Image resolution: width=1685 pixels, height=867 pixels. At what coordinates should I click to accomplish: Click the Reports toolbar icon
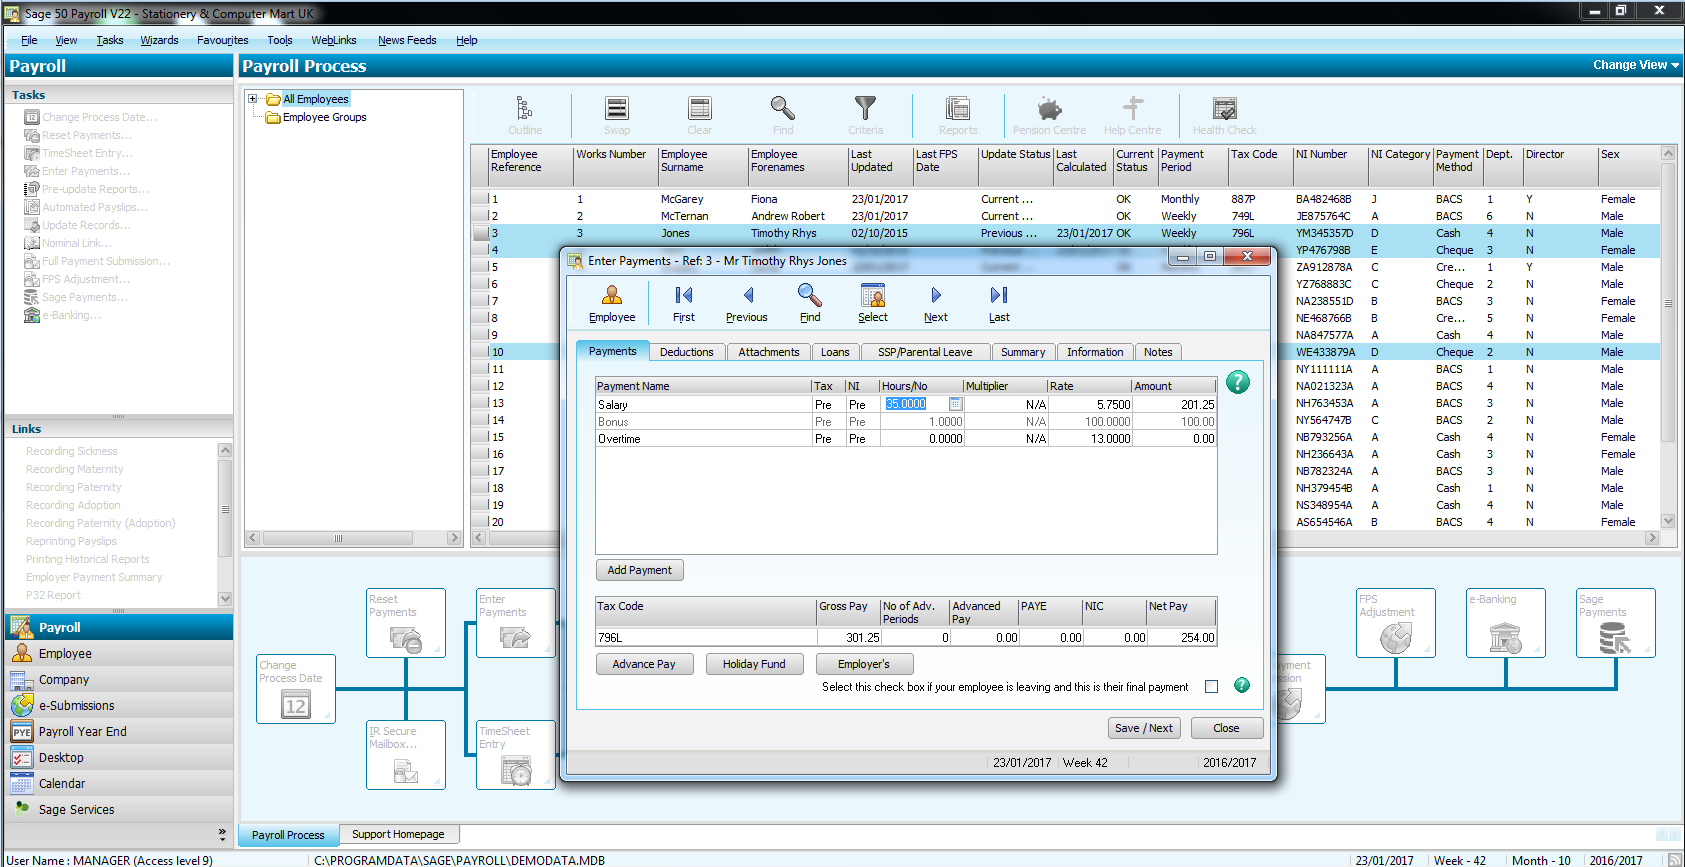[957, 115]
